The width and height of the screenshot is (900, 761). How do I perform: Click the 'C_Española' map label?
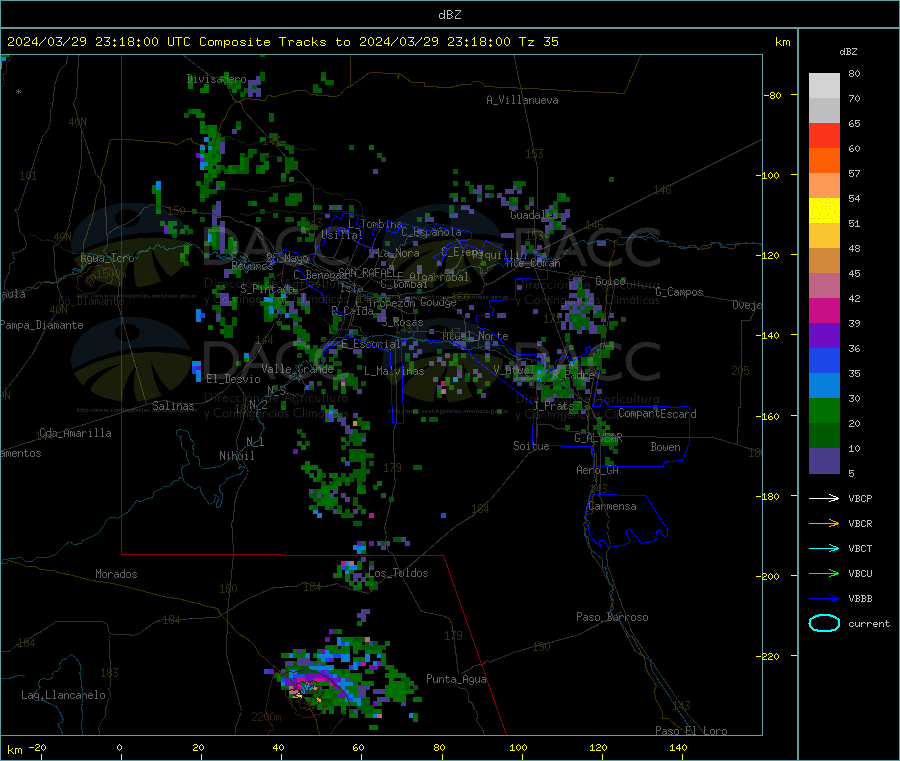point(431,232)
